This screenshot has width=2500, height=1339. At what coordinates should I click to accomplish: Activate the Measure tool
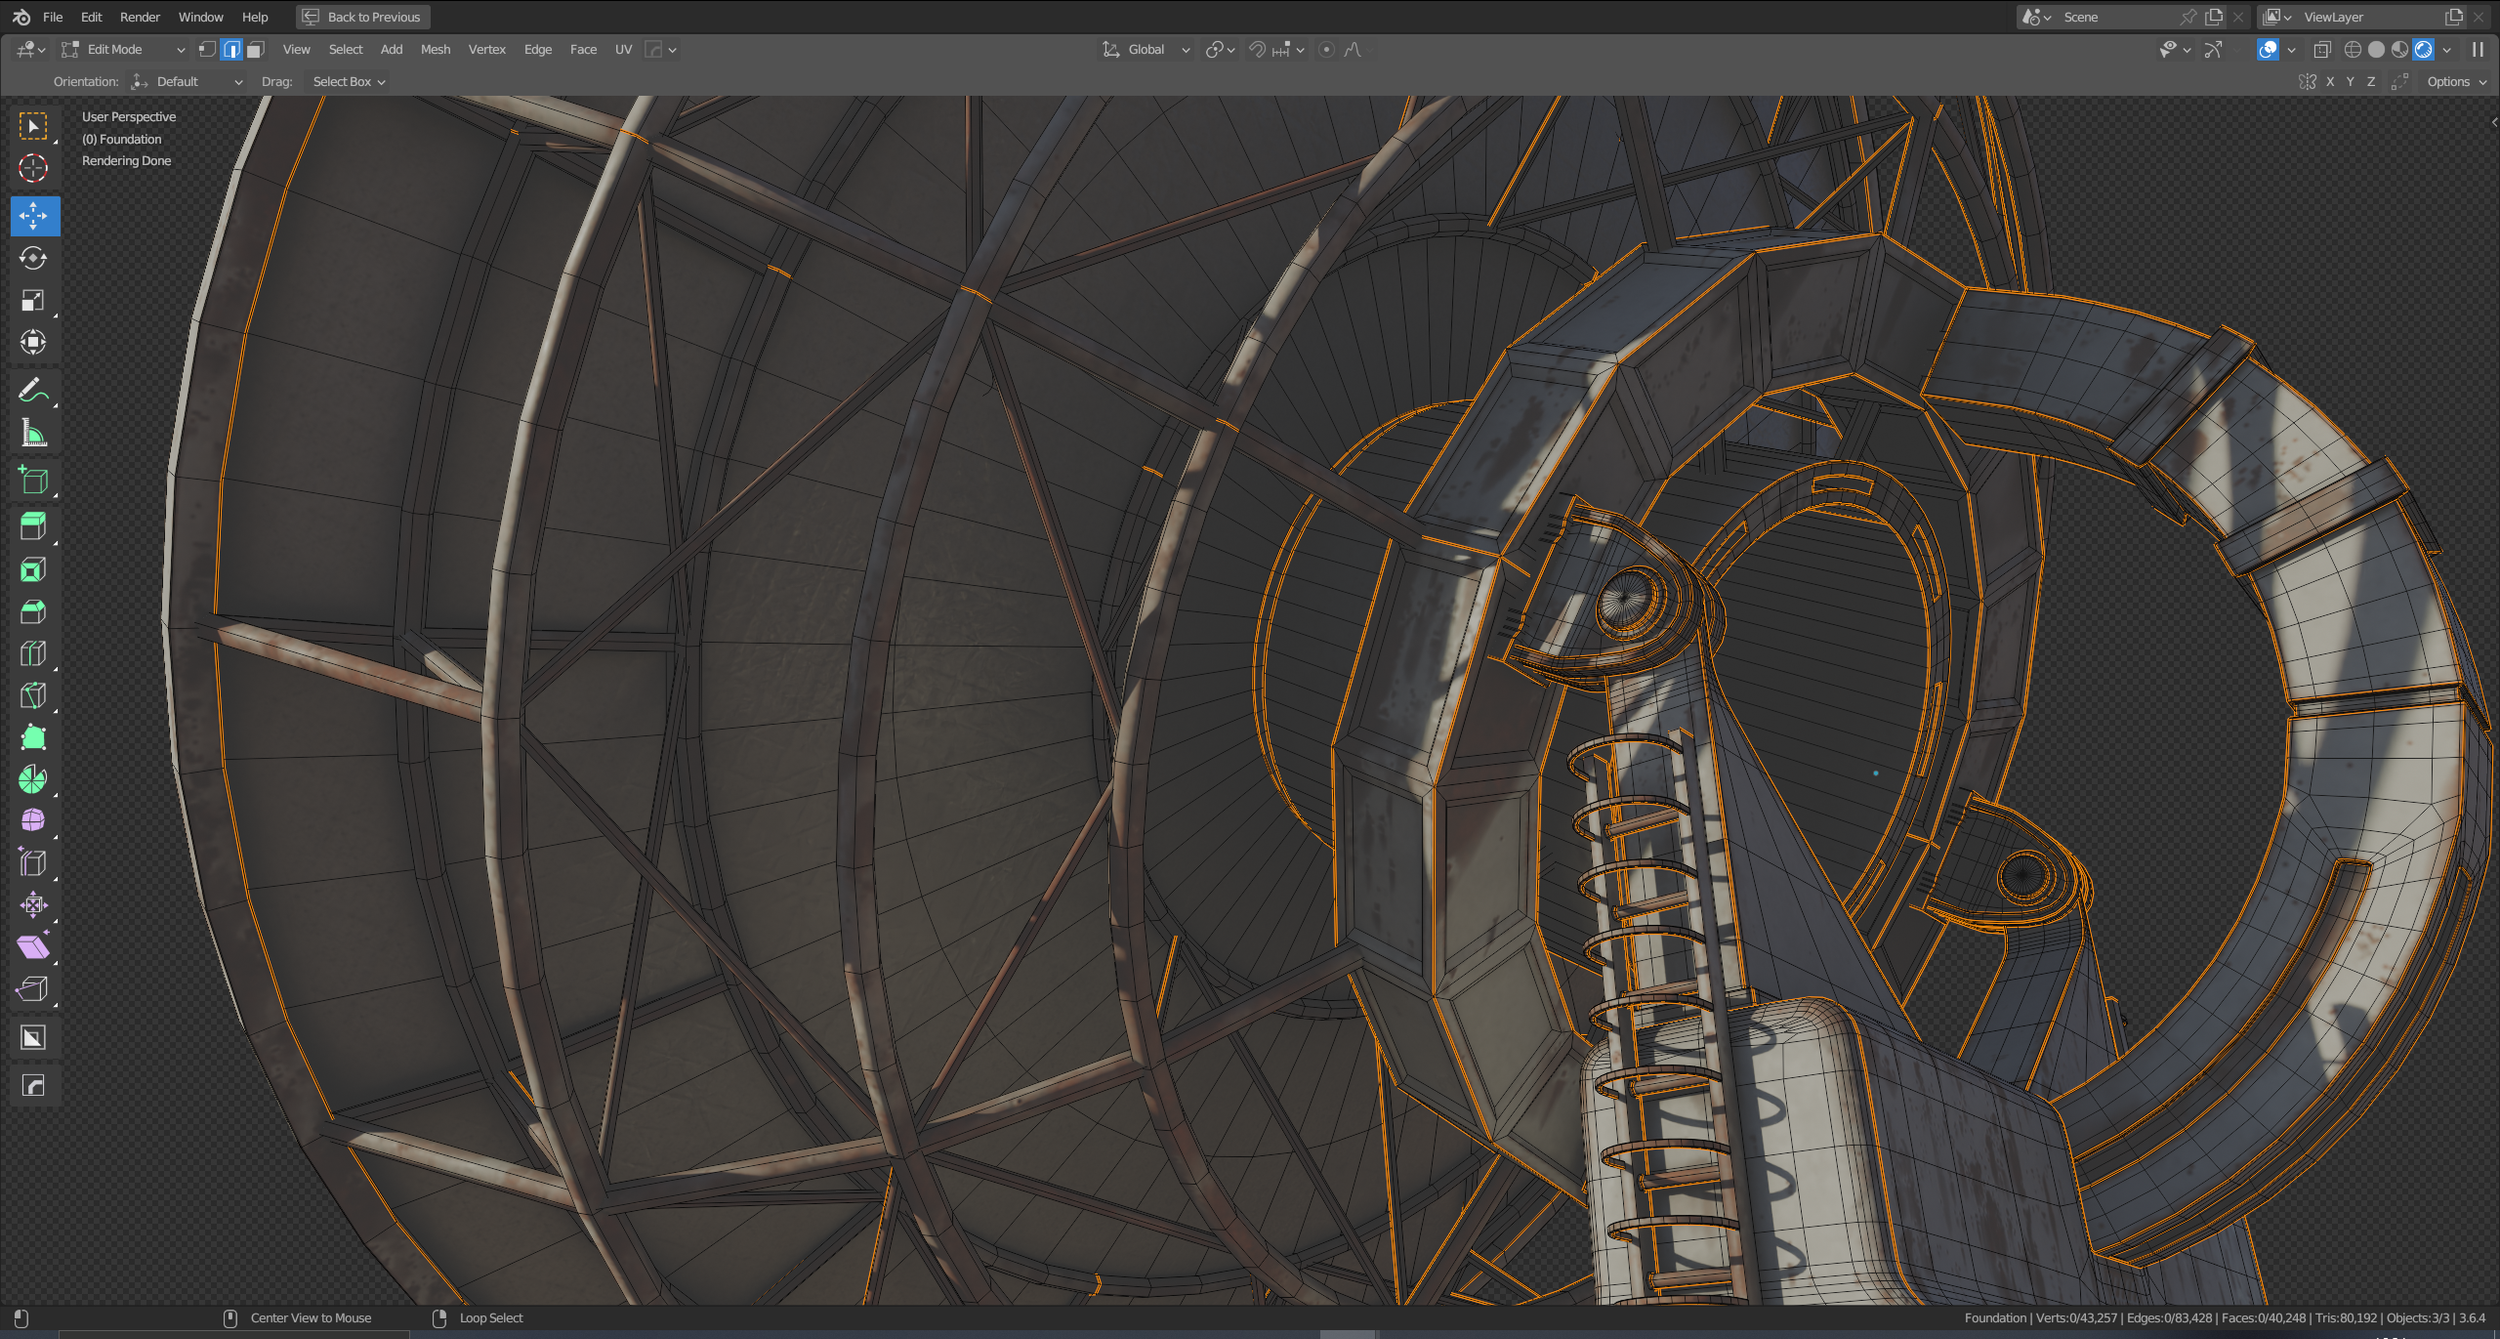pos(33,434)
